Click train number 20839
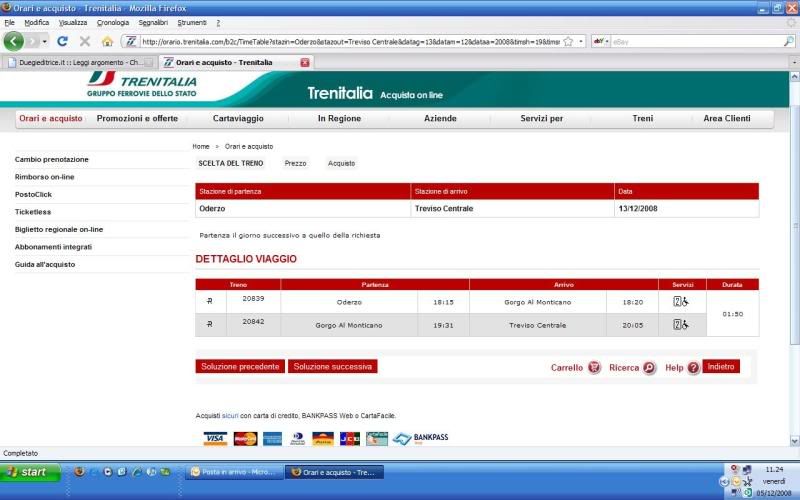This screenshot has width=800, height=500. point(253,298)
